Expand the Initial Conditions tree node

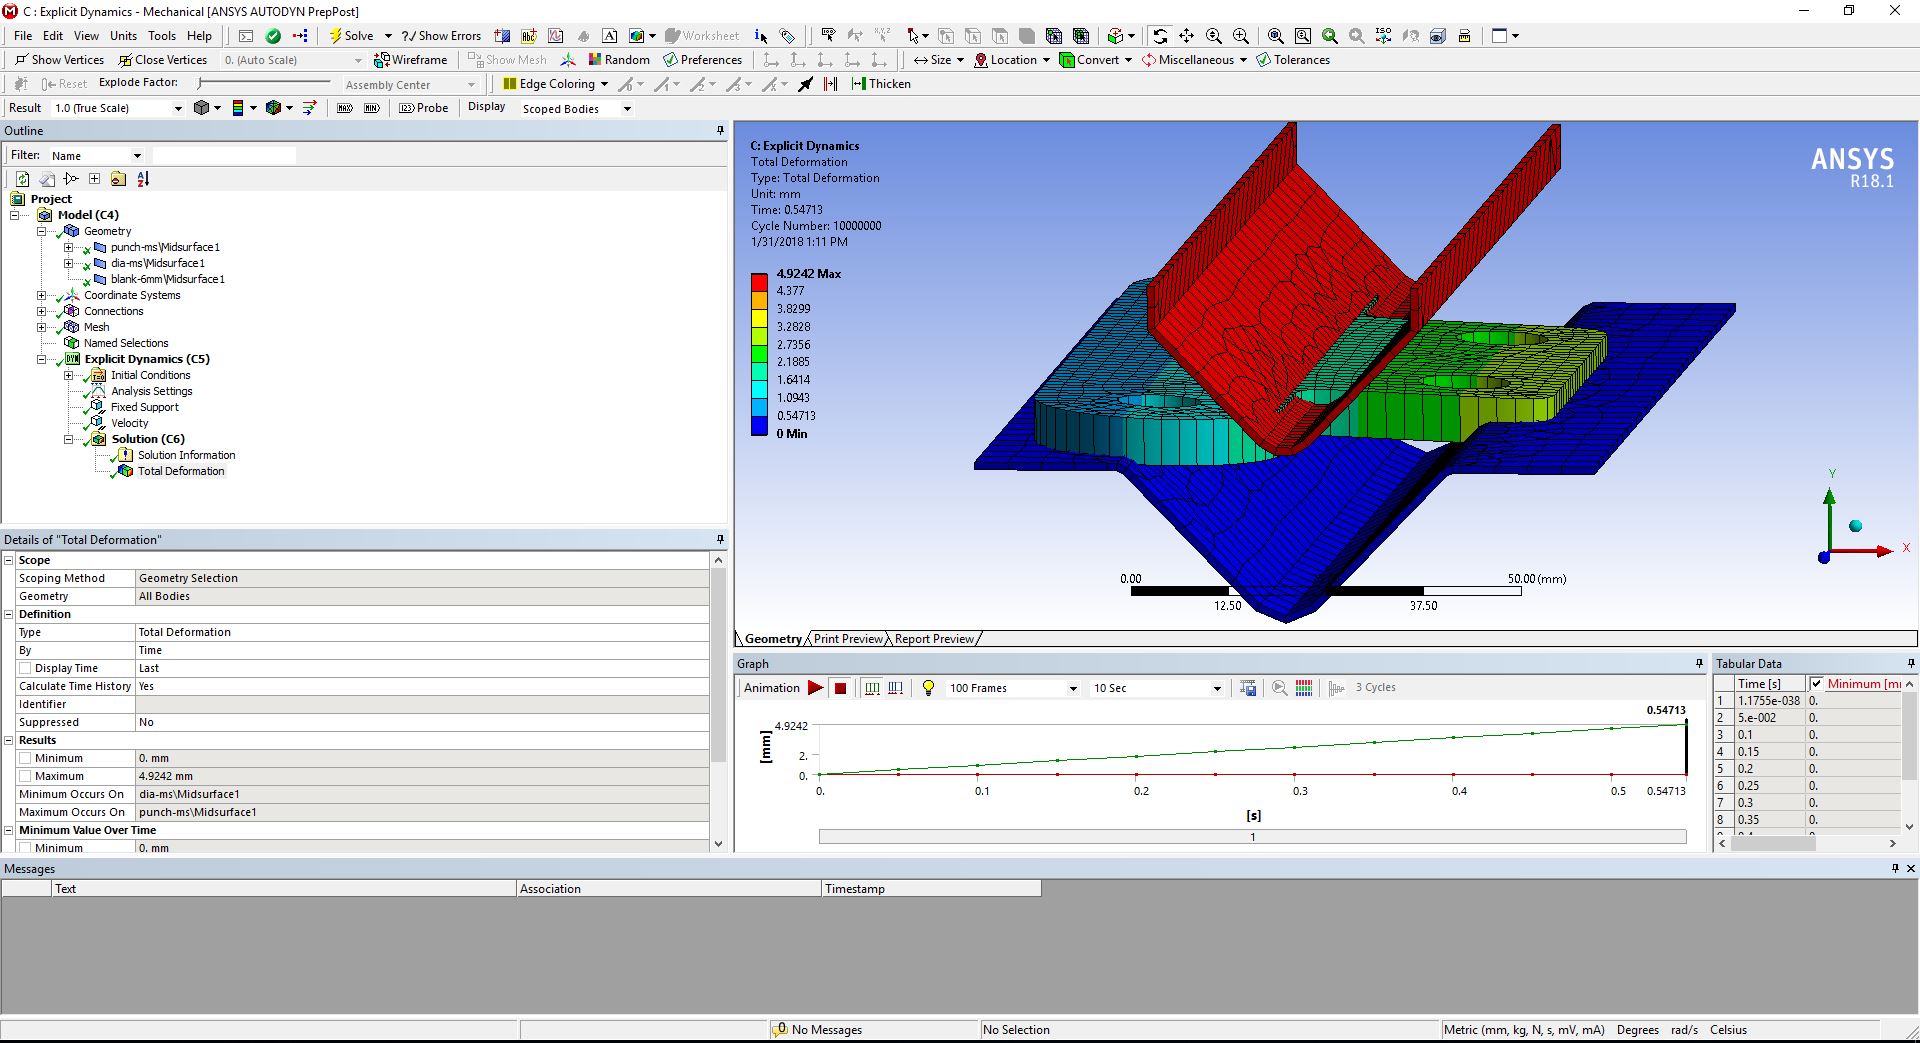69,375
